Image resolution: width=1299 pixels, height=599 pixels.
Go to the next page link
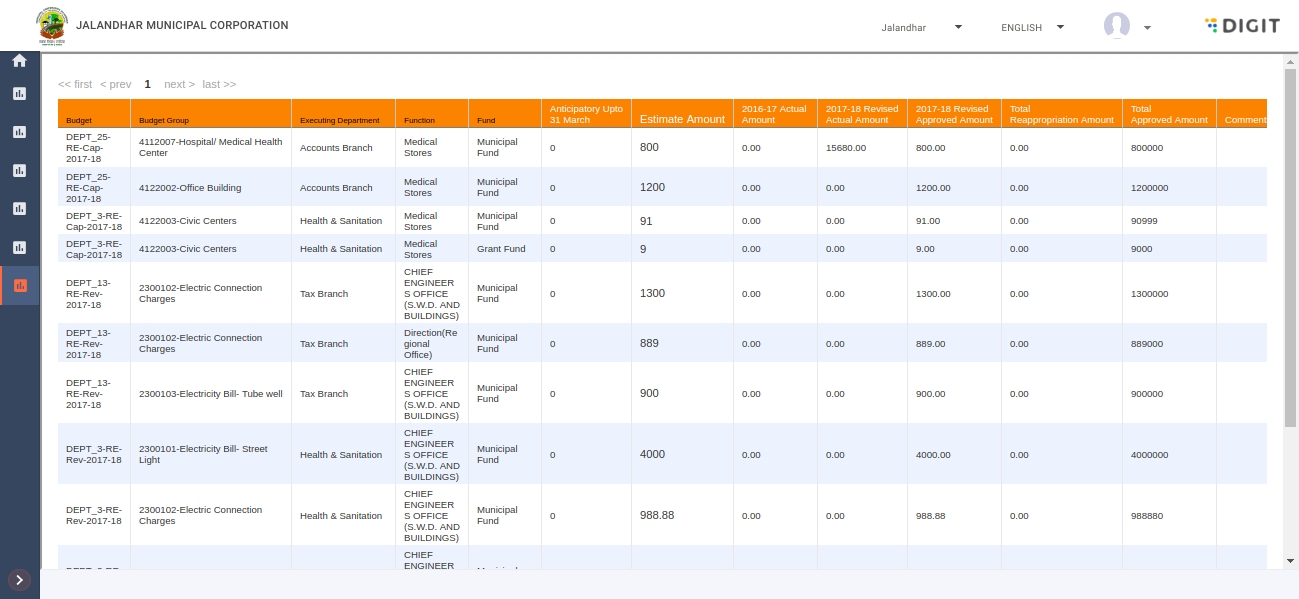[179, 84]
